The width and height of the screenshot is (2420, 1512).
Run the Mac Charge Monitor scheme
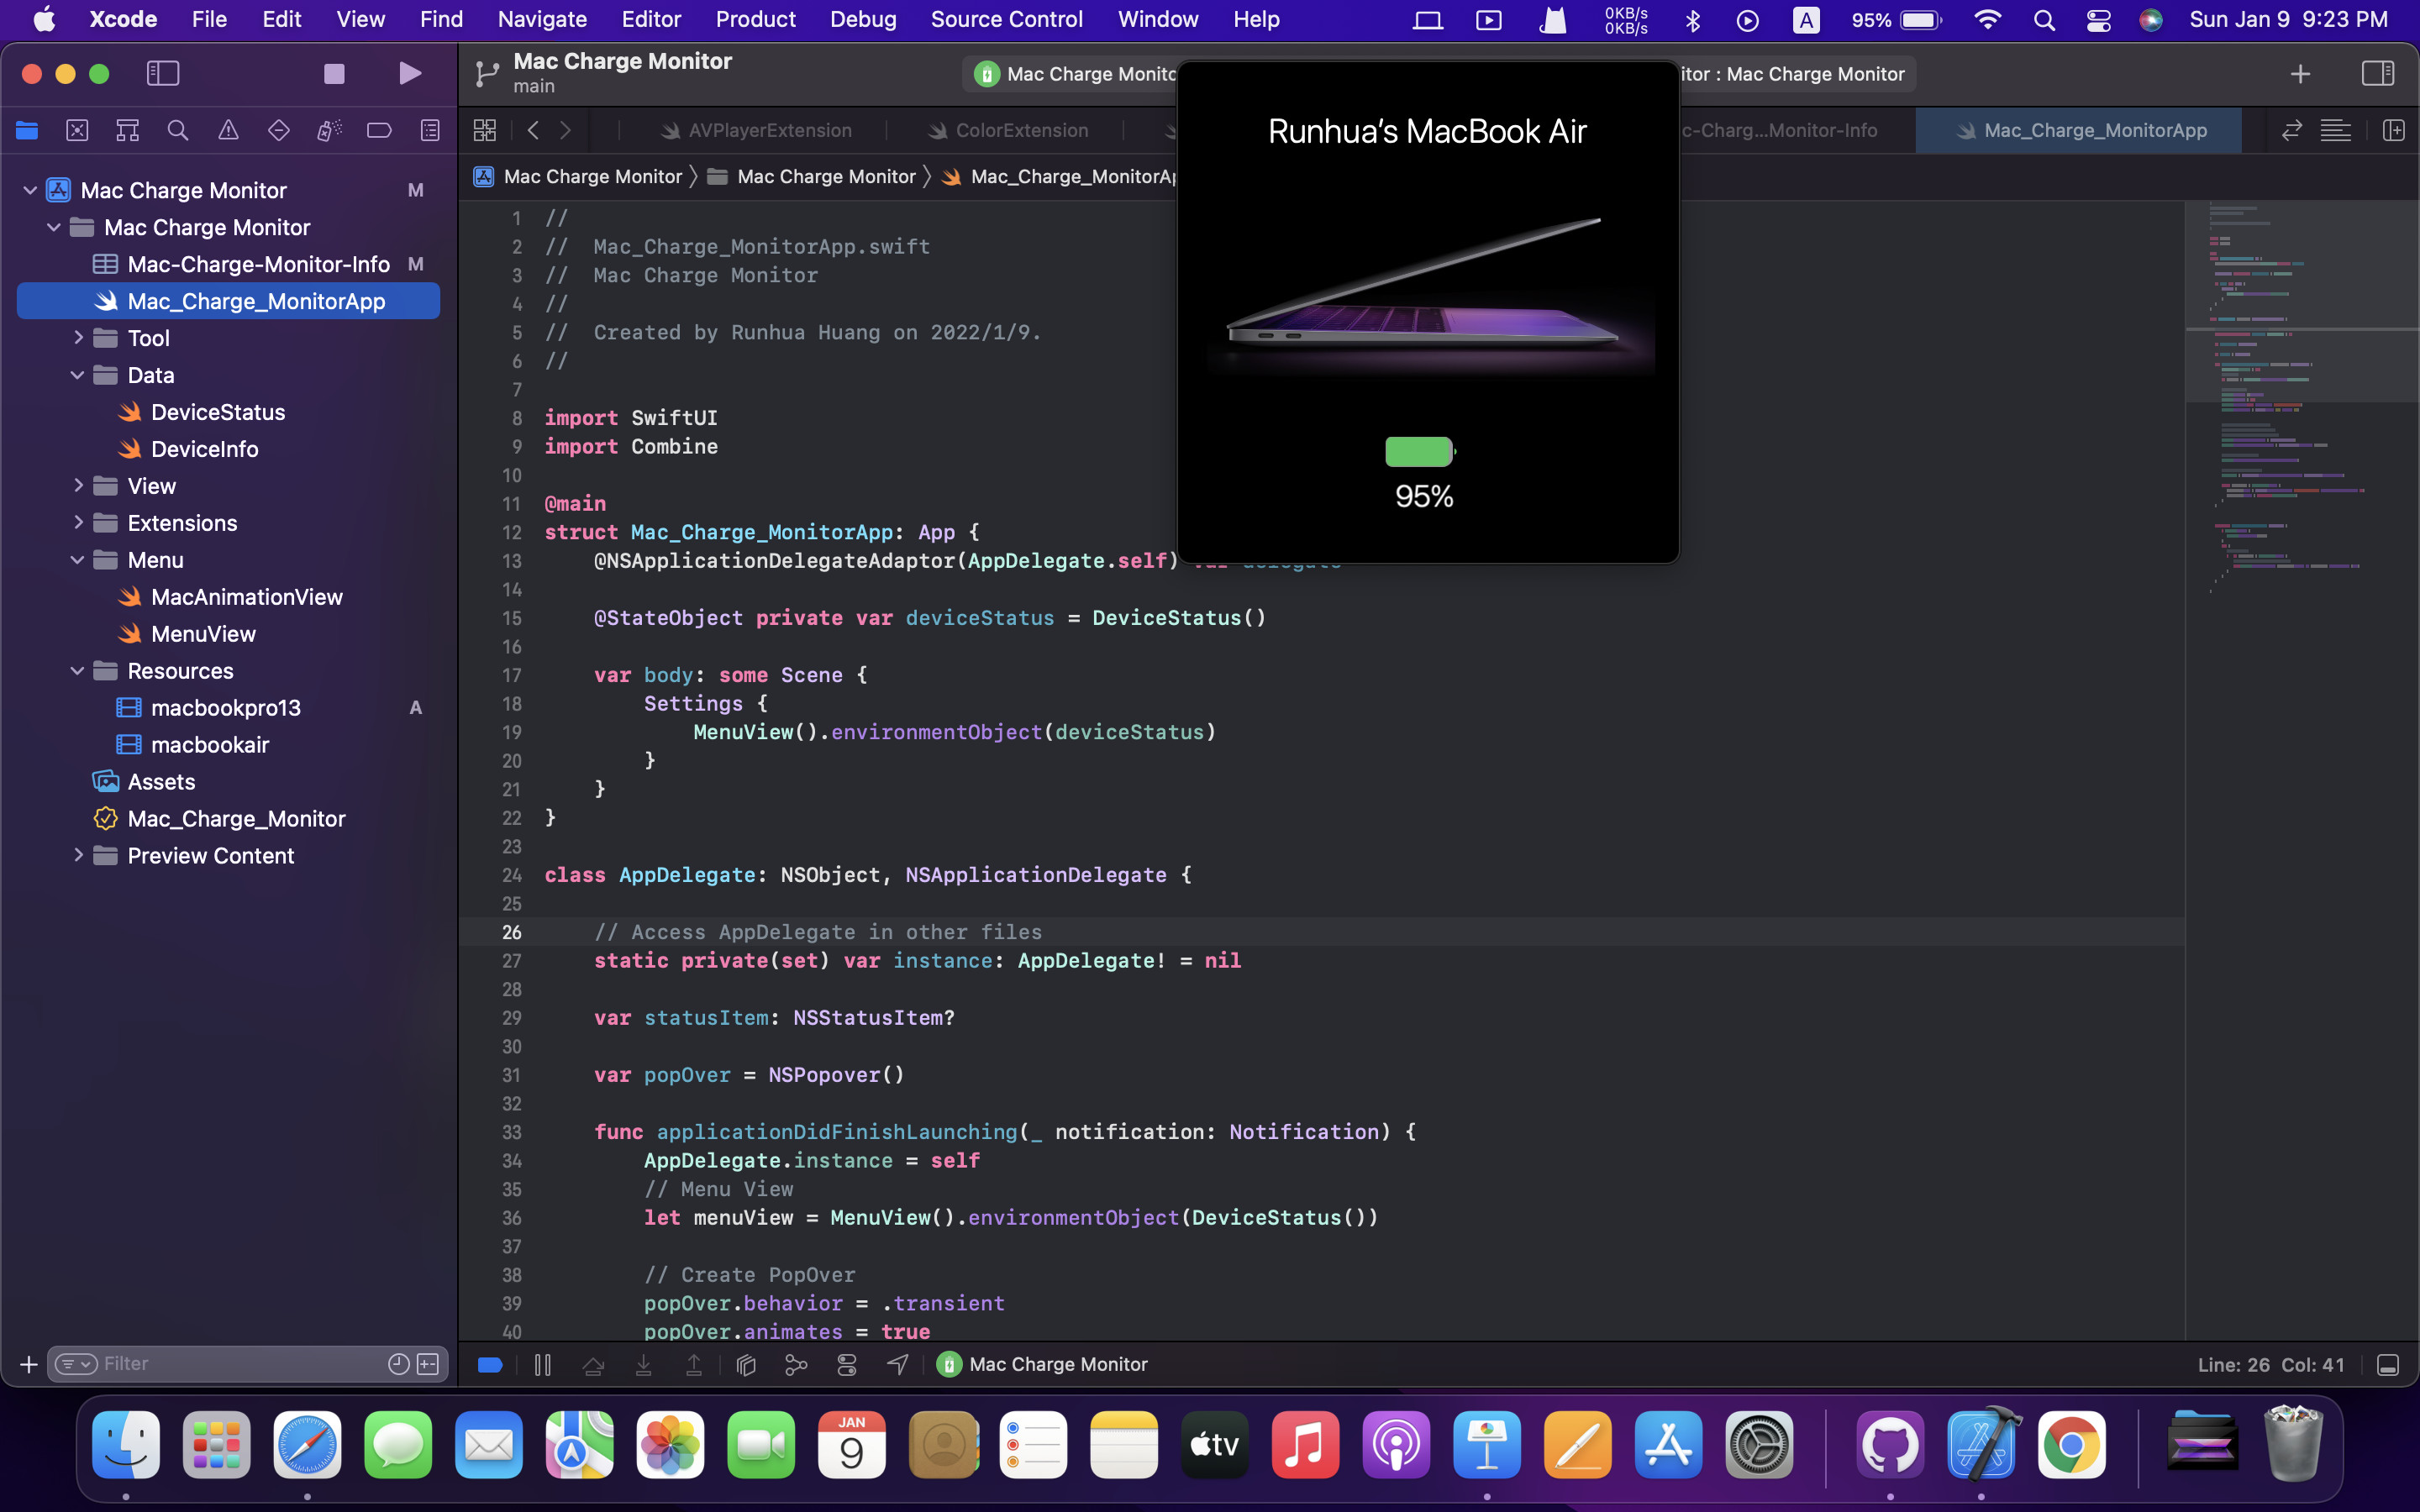pos(409,73)
